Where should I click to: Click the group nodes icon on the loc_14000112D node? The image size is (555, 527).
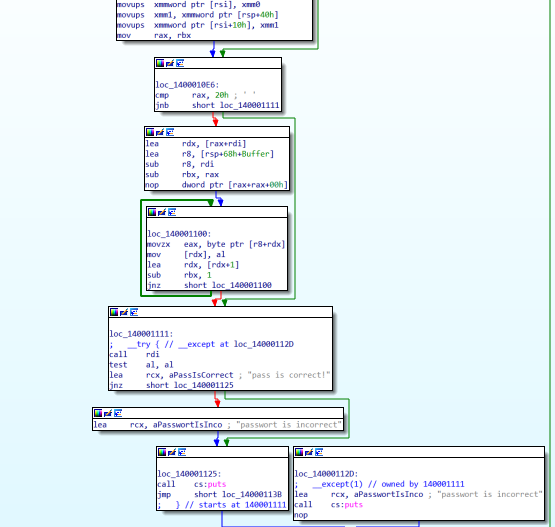pos(319,452)
